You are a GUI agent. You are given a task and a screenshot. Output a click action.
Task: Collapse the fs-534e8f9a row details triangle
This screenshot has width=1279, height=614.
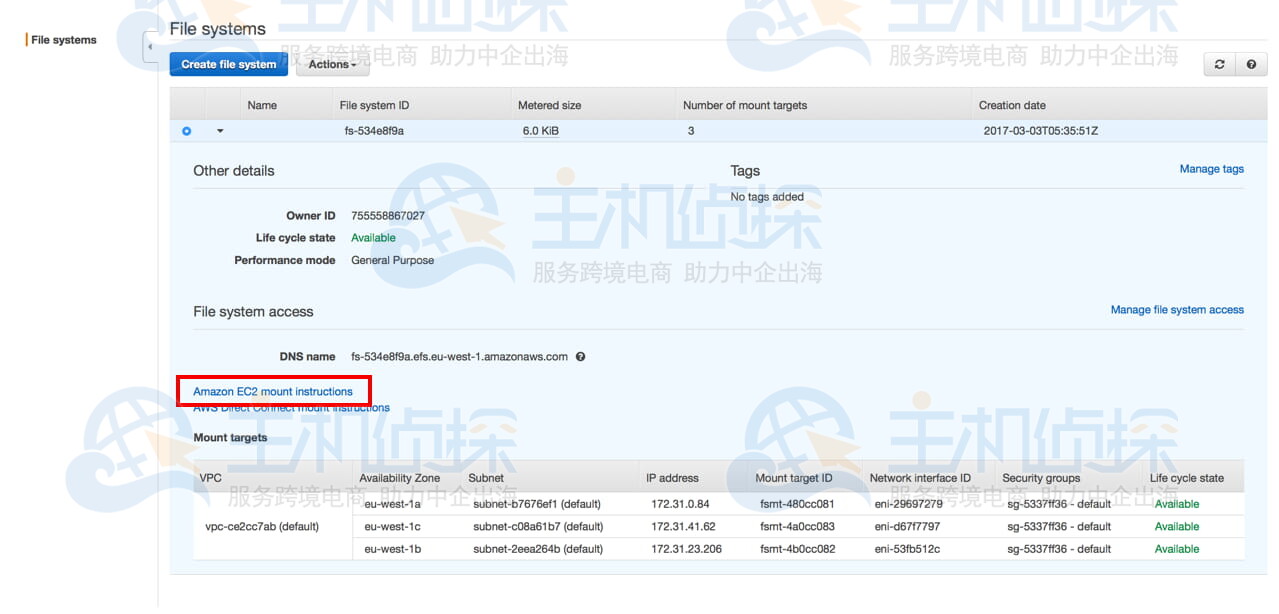coord(220,130)
